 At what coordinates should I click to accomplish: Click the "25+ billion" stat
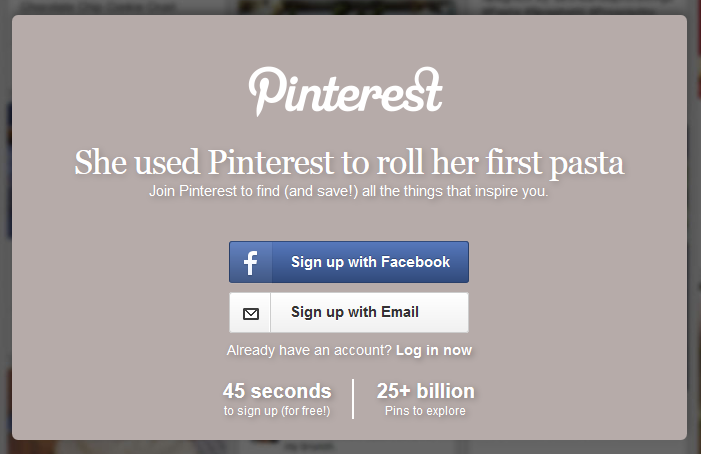pos(425,391)
